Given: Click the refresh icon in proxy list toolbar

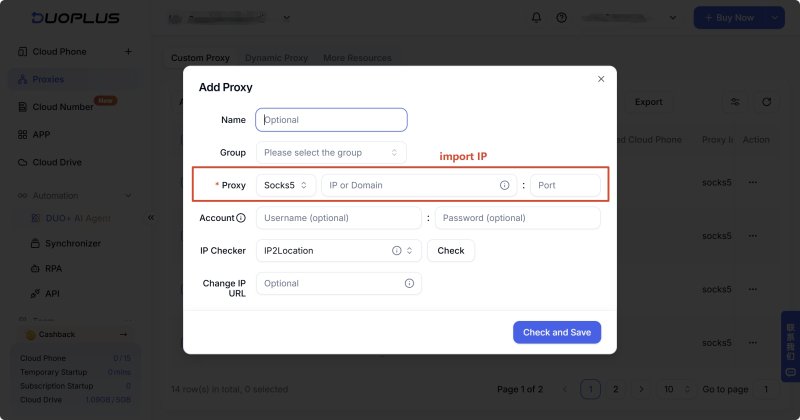Looking at the screenshot, I should click(766, 102).
